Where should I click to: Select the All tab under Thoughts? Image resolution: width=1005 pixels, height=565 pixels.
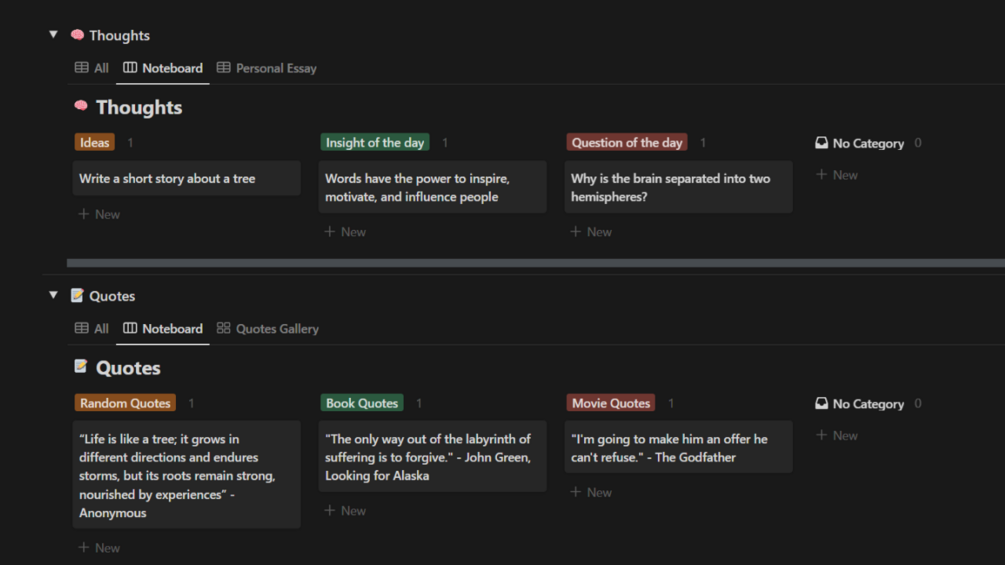coord(92,68)
